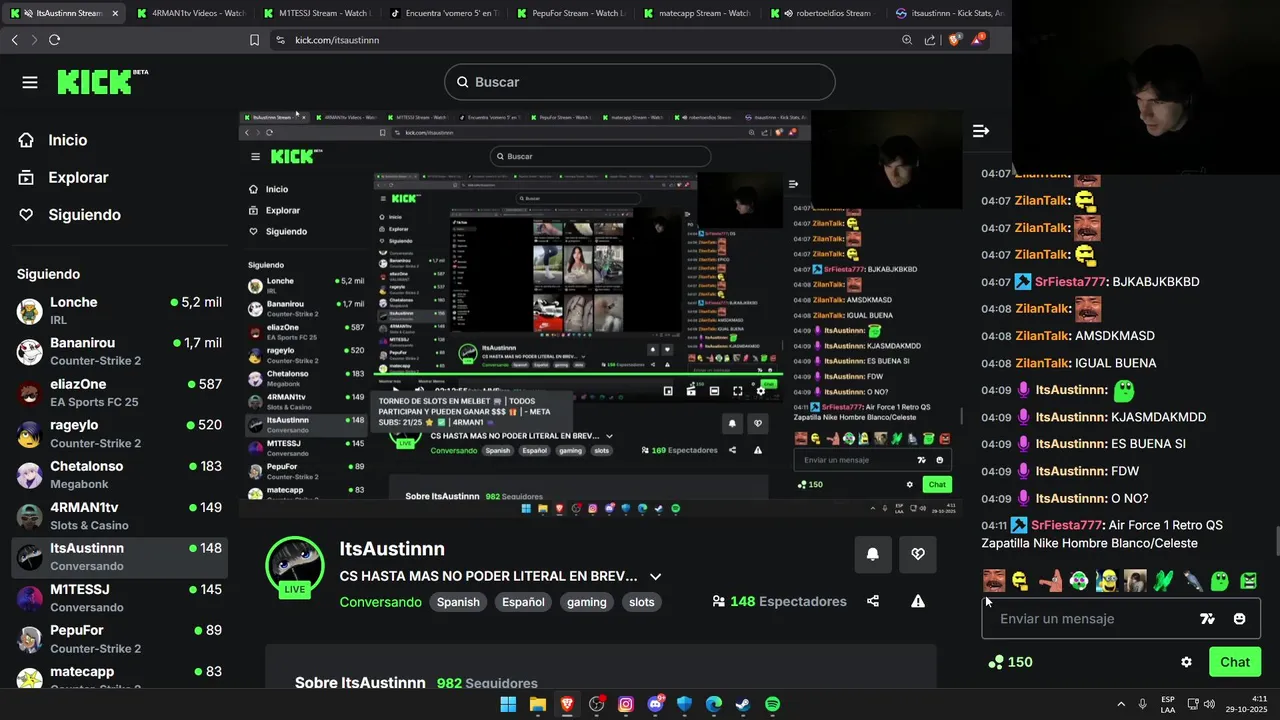Share the stream with share icon
The width and height of the screenshot is (1280, 720).
pos(873,601)
